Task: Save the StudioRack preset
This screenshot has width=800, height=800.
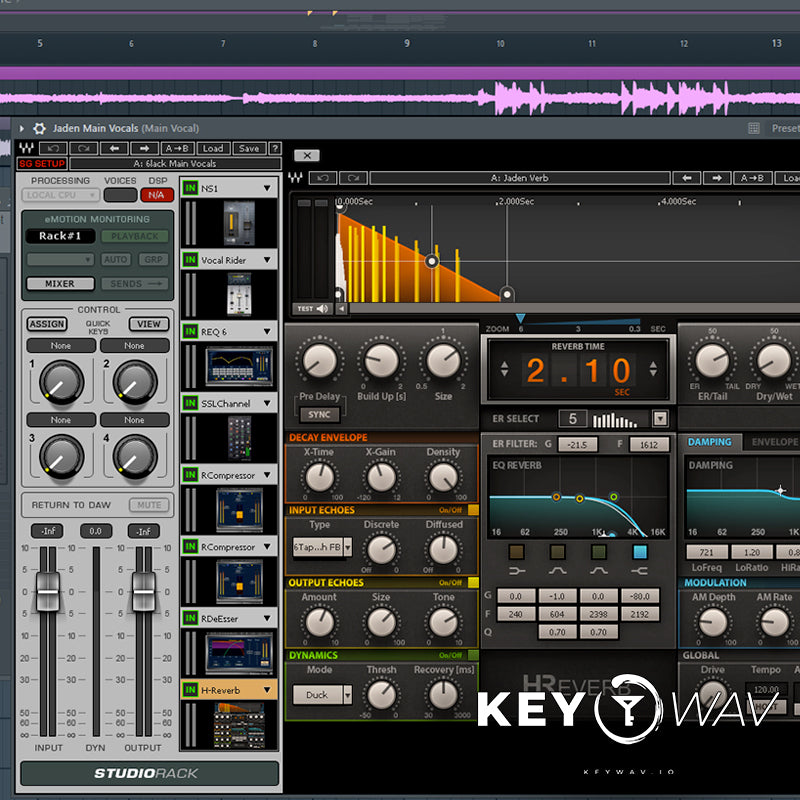Action: 249,148
